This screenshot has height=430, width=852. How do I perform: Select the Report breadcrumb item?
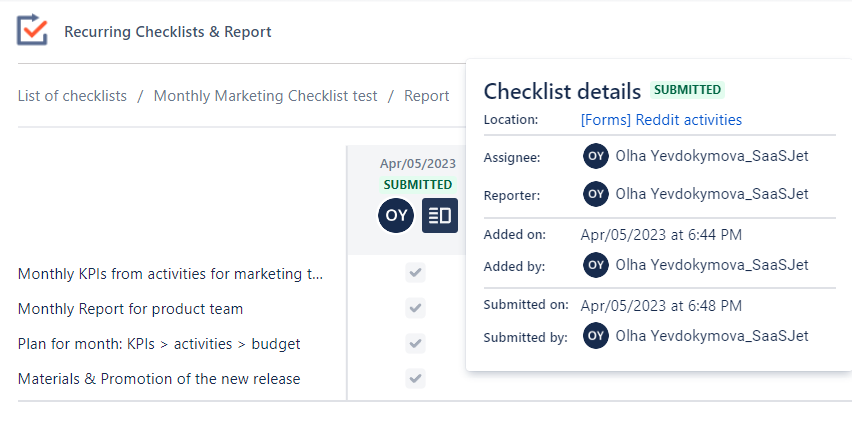426,96
